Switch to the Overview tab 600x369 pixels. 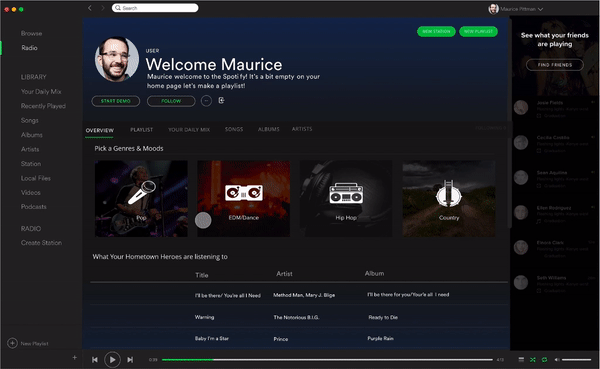pos(99,131)
